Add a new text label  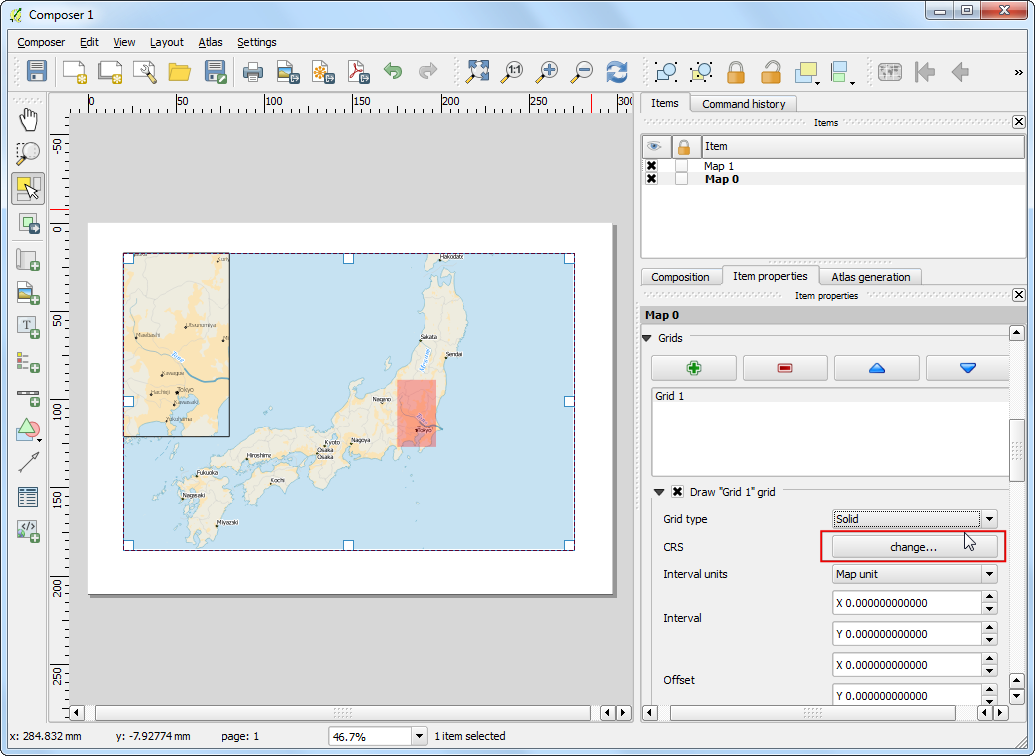(x=28, y=327)
